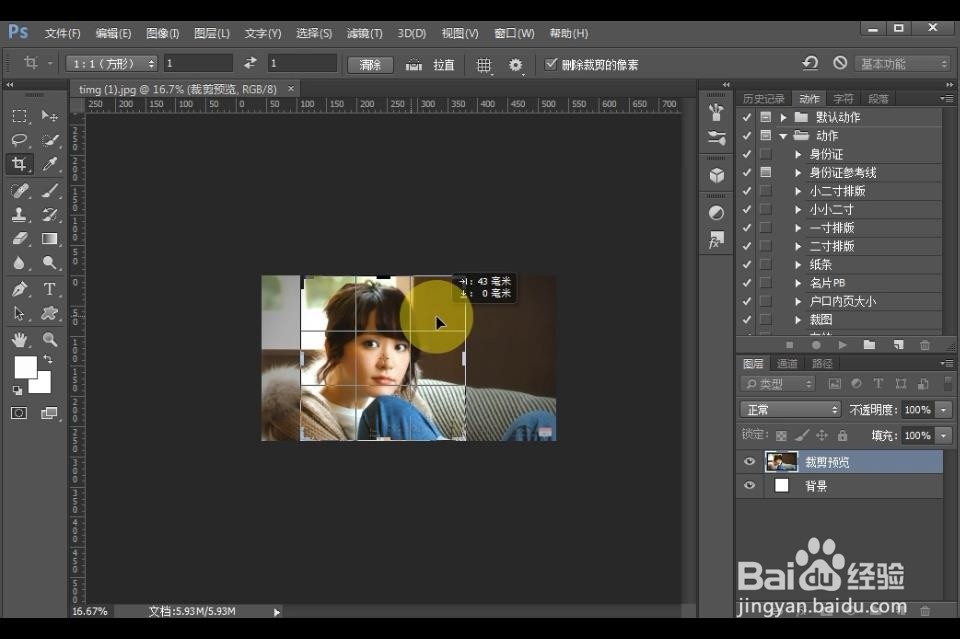Select the Spot Healing Brush tool

point(19,191)
